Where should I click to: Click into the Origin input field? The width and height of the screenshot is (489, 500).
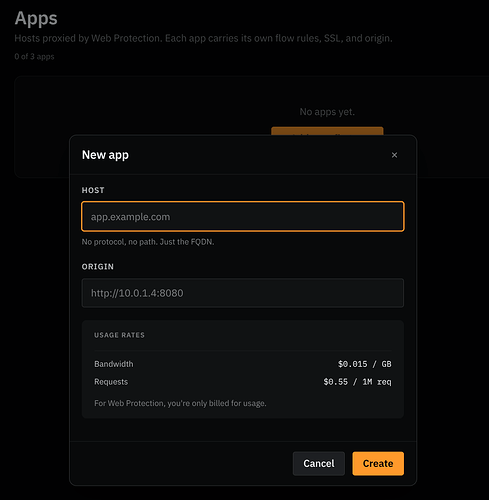point(243,293)
